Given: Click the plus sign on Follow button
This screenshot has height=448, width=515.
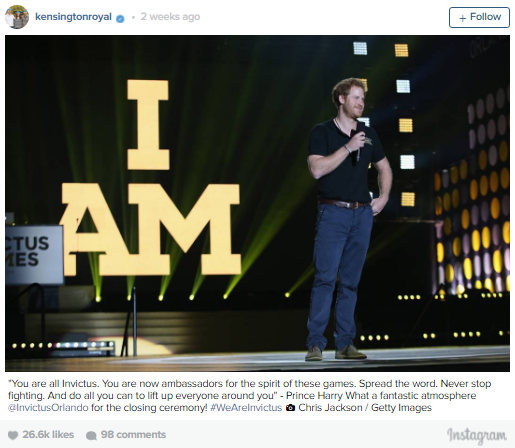Looking at the screenshot, I should point(462,18).
